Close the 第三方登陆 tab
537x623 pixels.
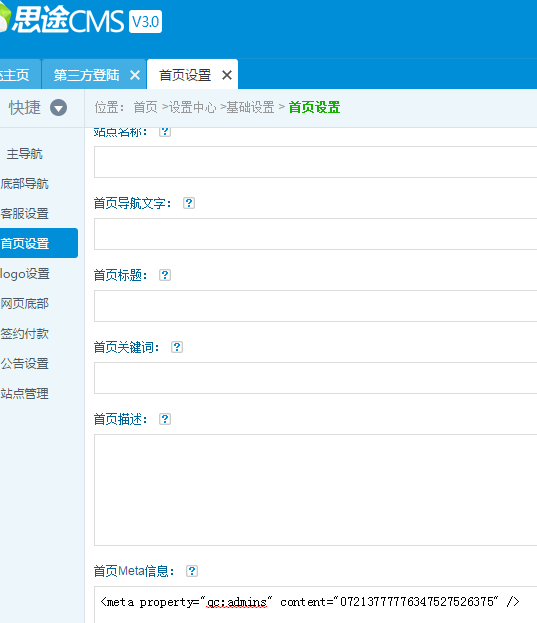coord(135,75)
